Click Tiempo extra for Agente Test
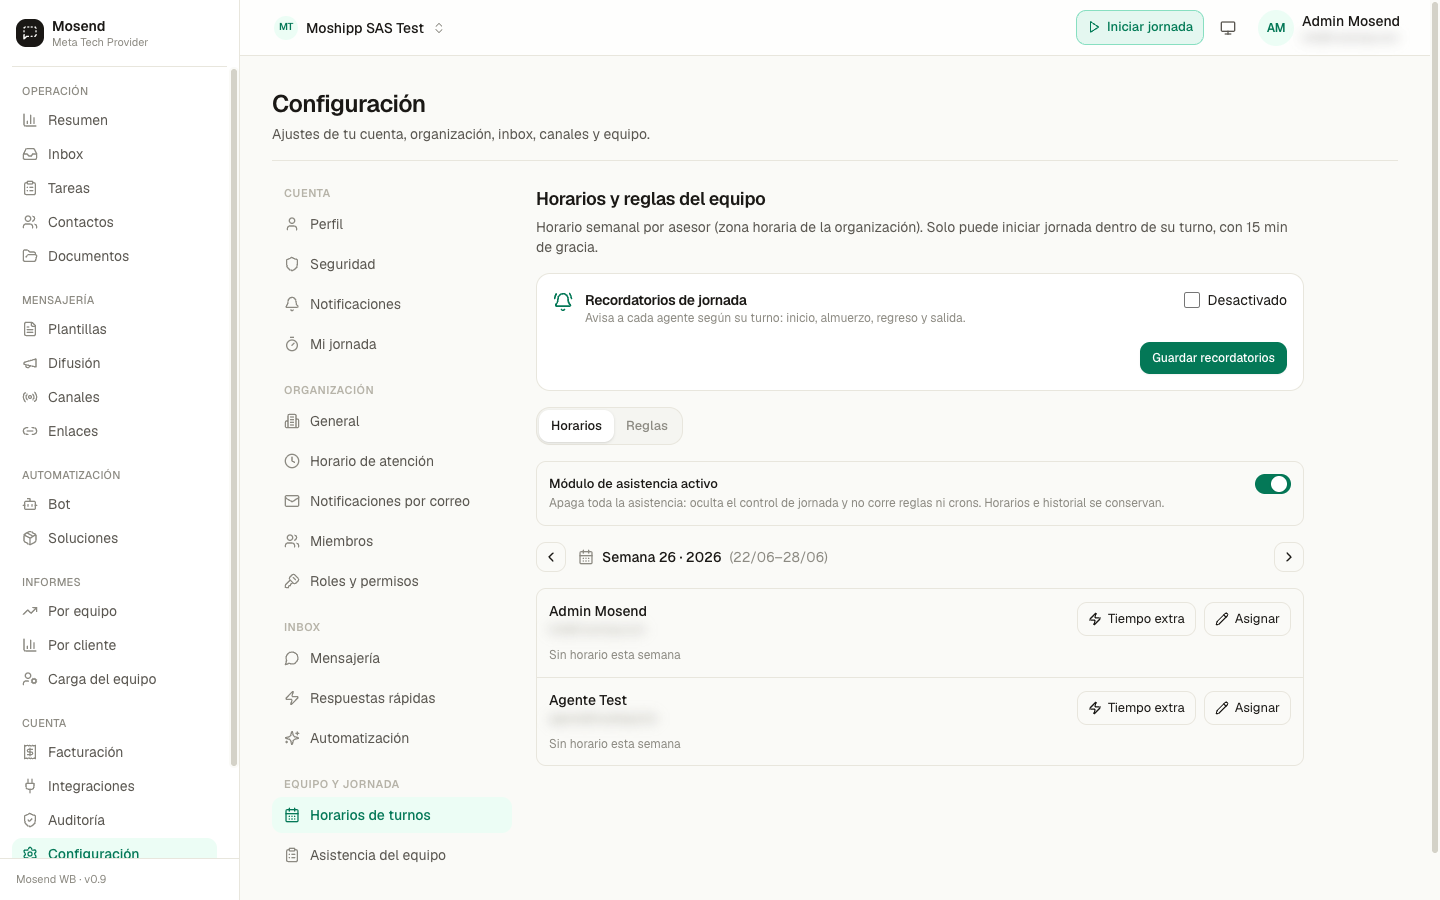 point(1136,708)
